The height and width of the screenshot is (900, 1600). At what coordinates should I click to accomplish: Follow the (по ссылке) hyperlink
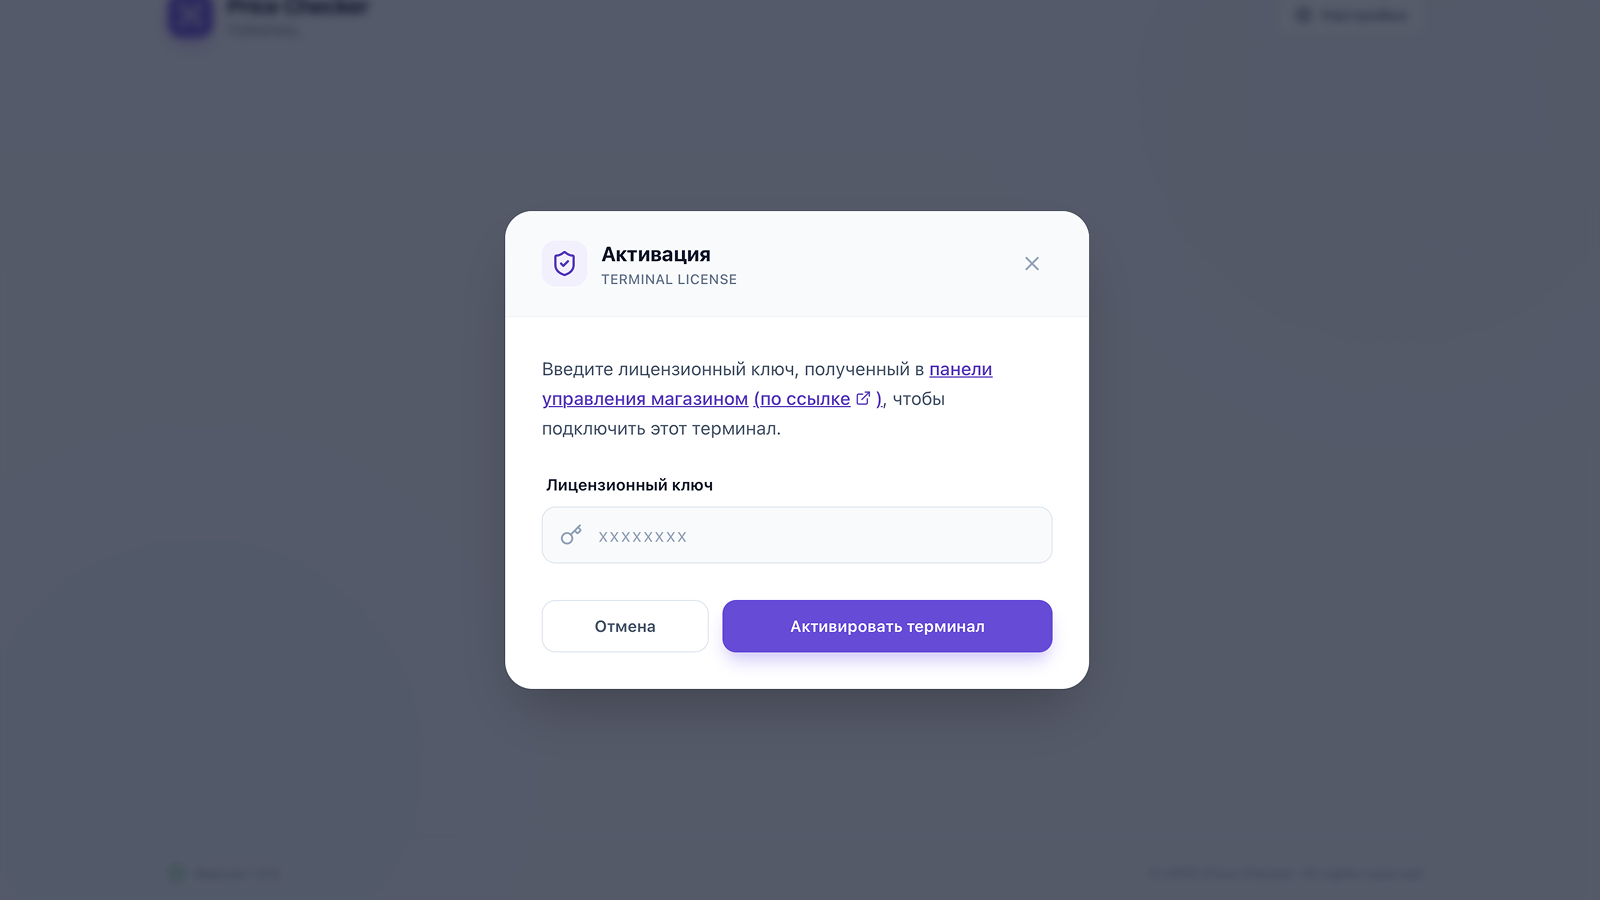[818, 399]
